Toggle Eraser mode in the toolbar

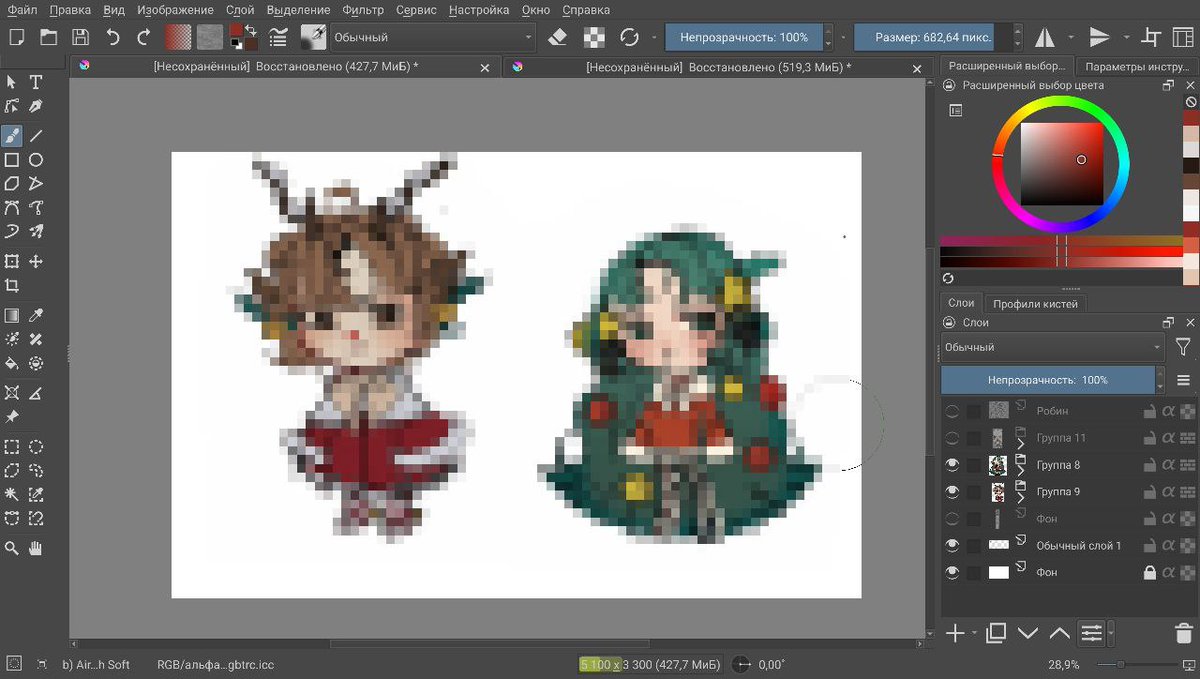558,37
